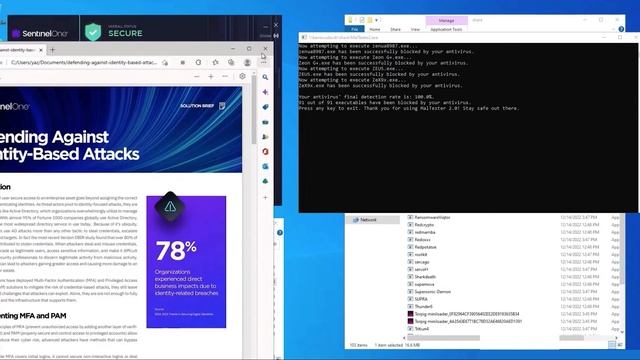Click the warning triangle icon in the PDF
This screenshot has height=360, width=640.
pyautogui.click(x=170, y=207)
